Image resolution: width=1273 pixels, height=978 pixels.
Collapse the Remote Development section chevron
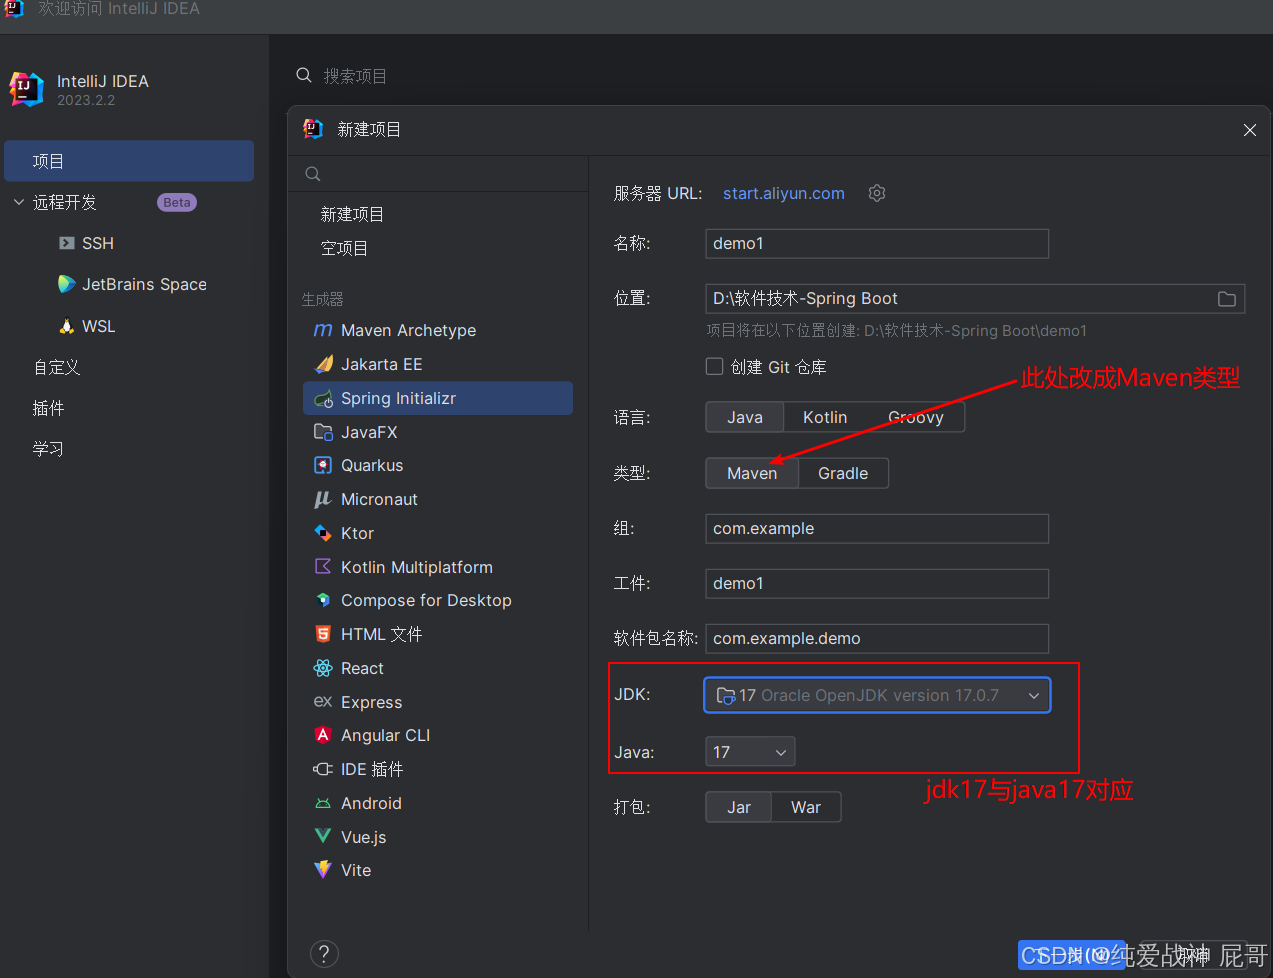(x=18, y=202)
